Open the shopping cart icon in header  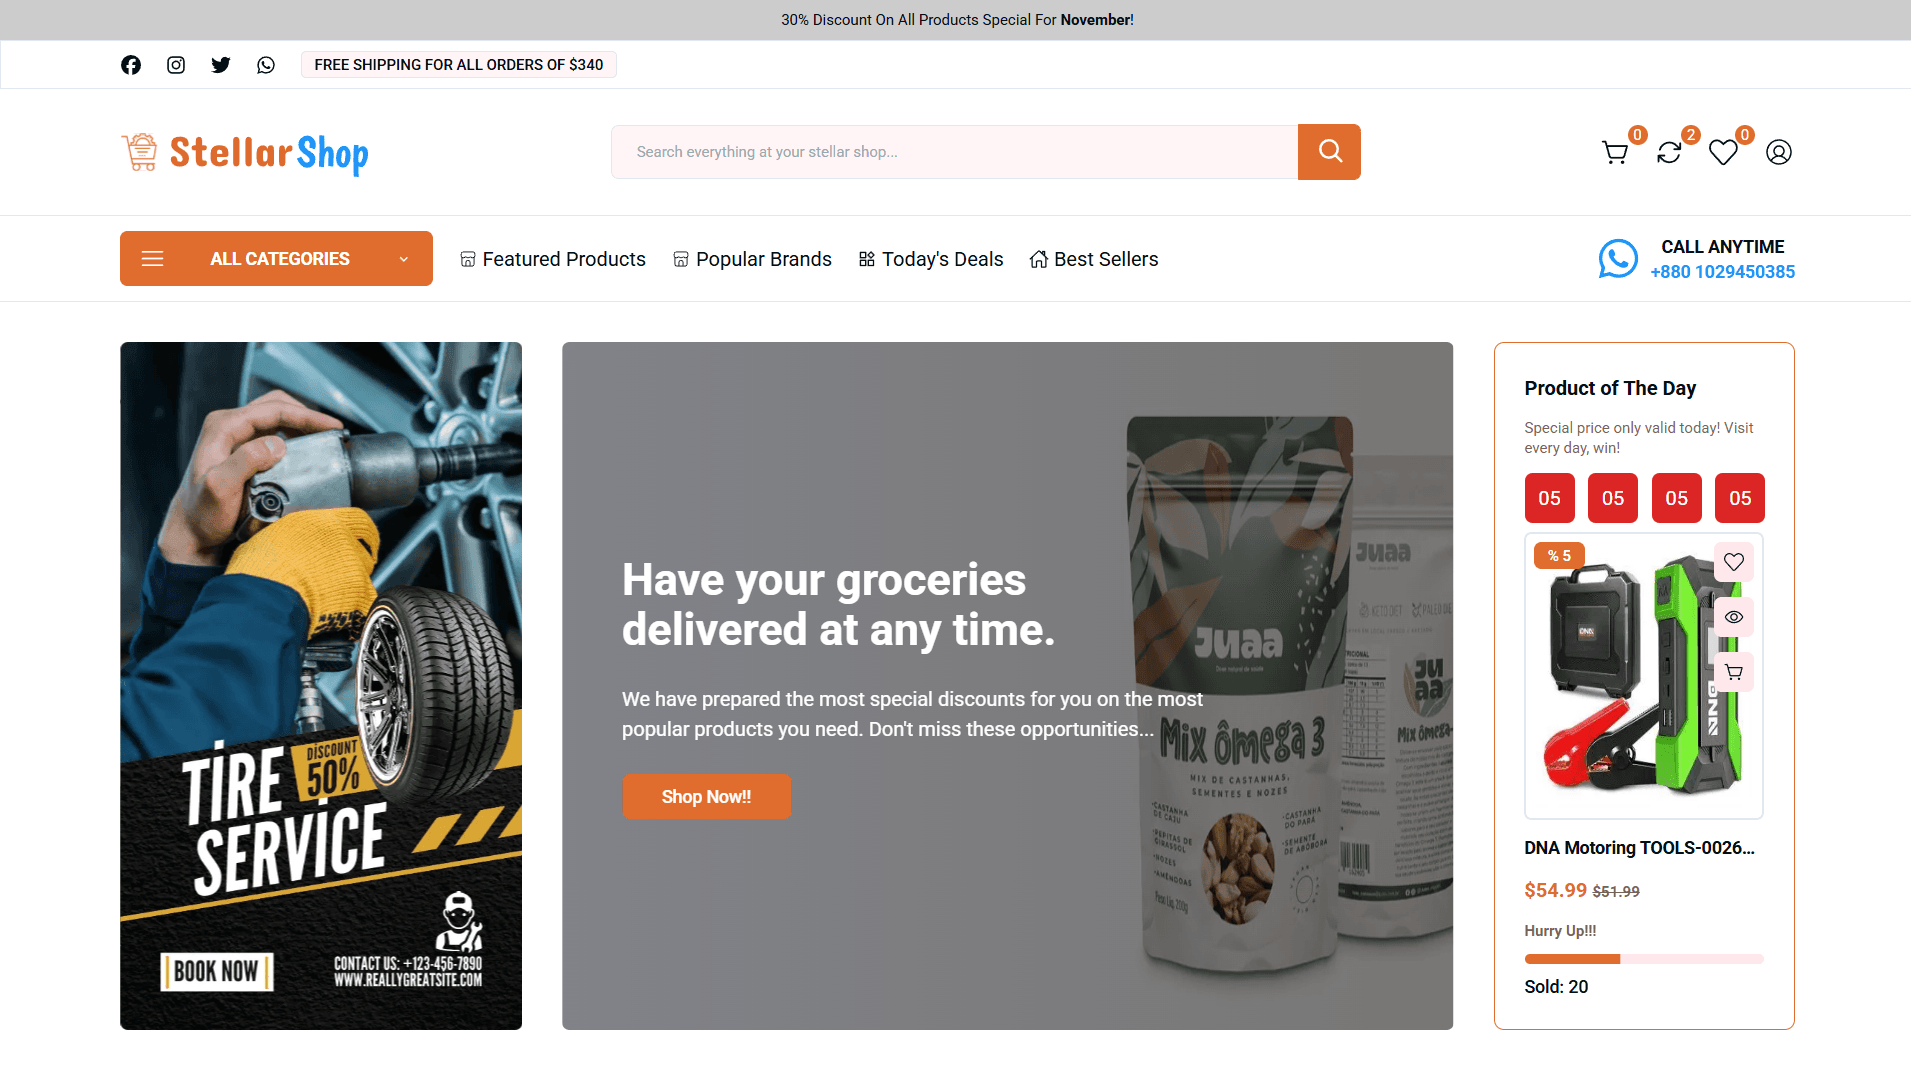[1615, 152]
